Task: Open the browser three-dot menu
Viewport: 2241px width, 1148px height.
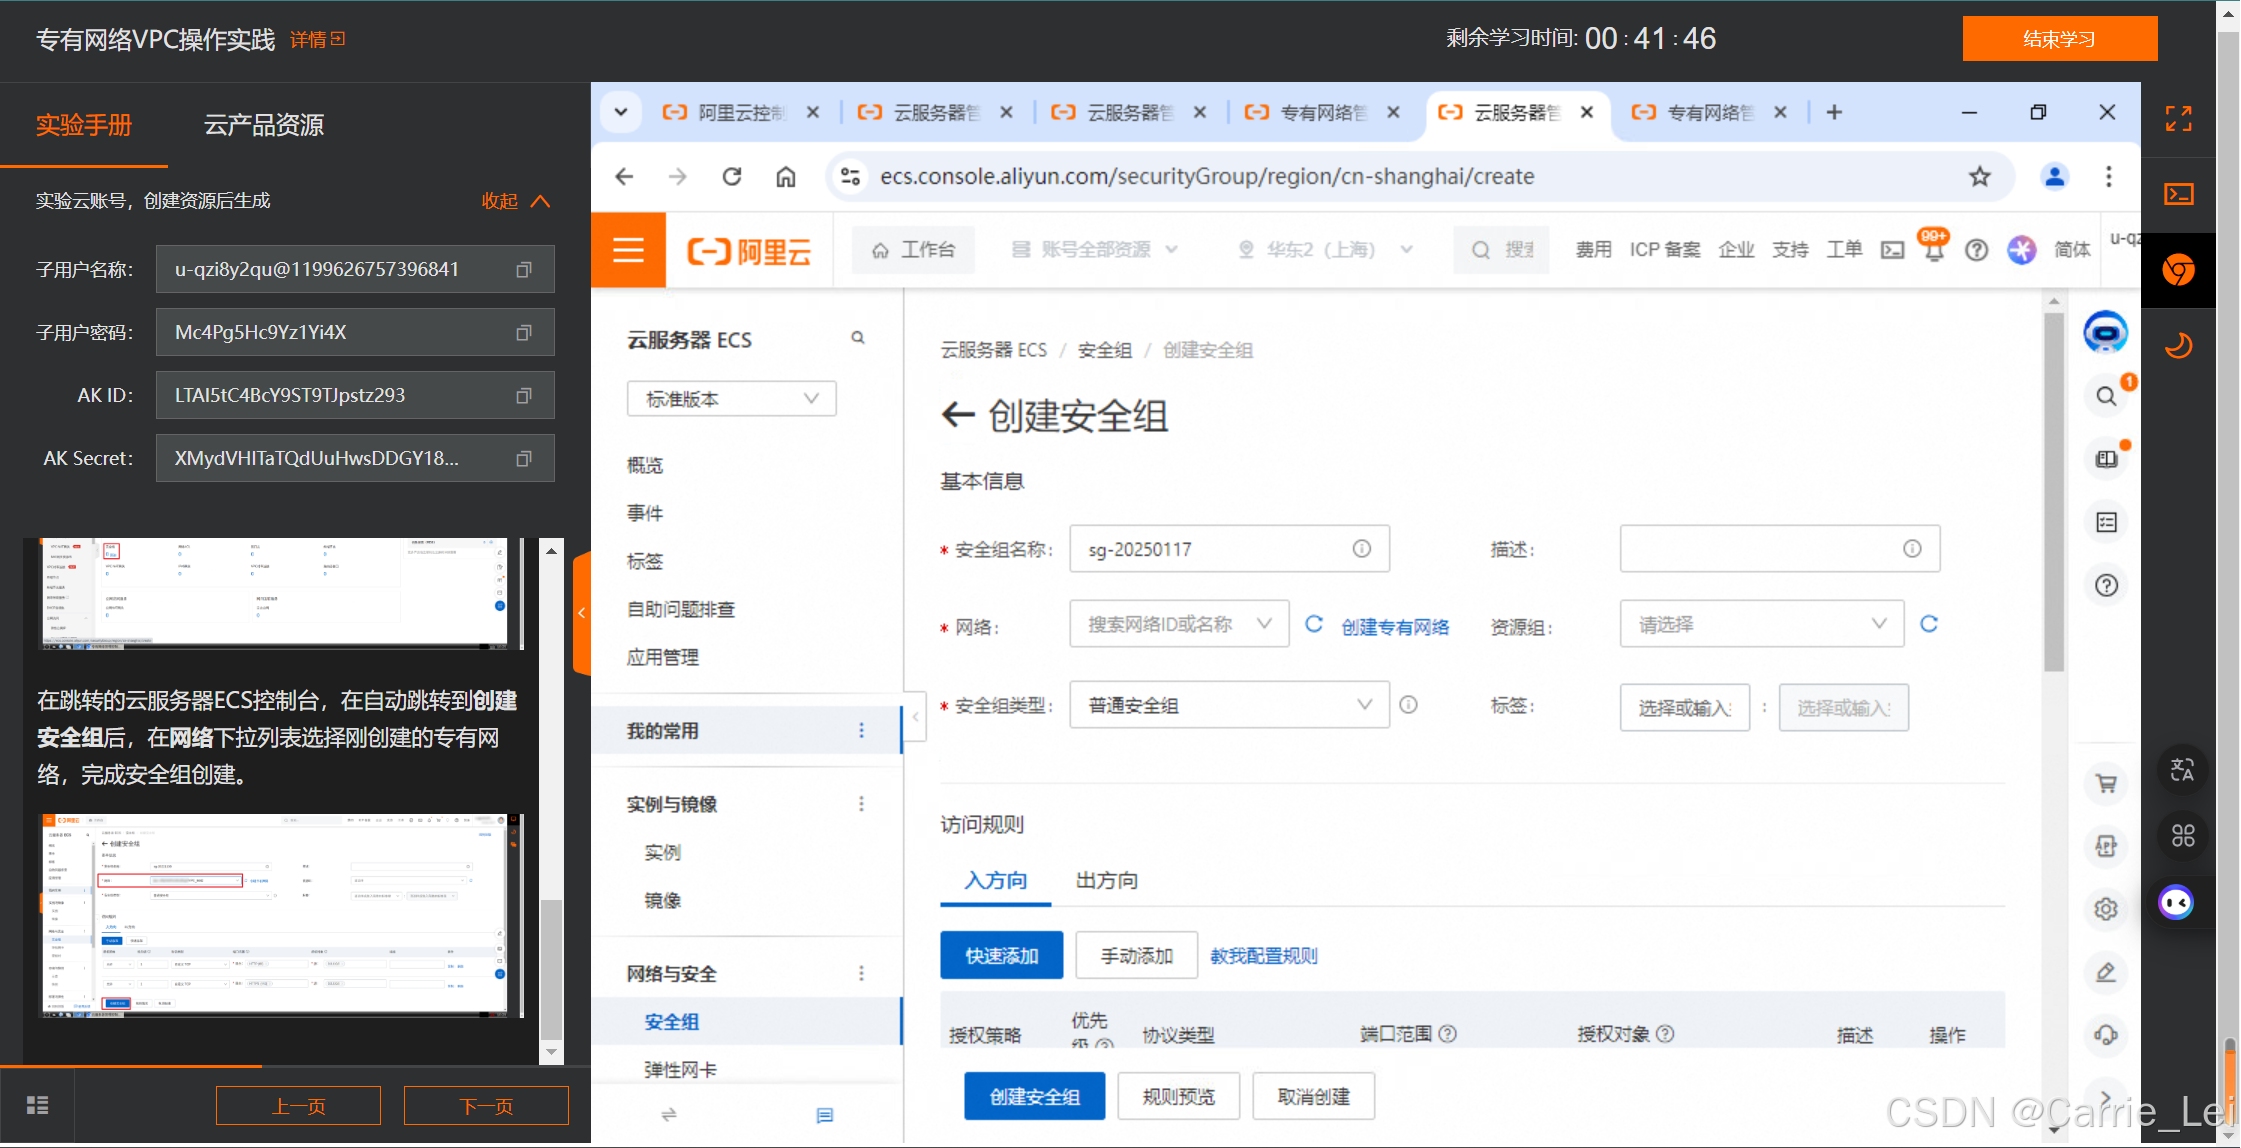Action: point(2109,177)
